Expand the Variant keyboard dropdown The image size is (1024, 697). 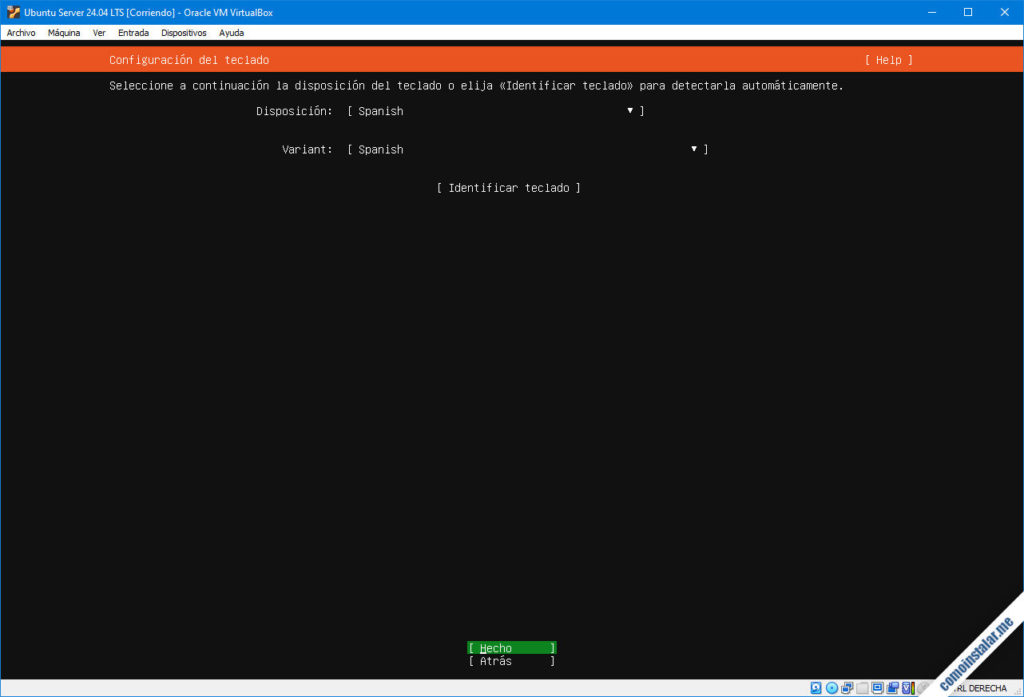click(528, 150)
